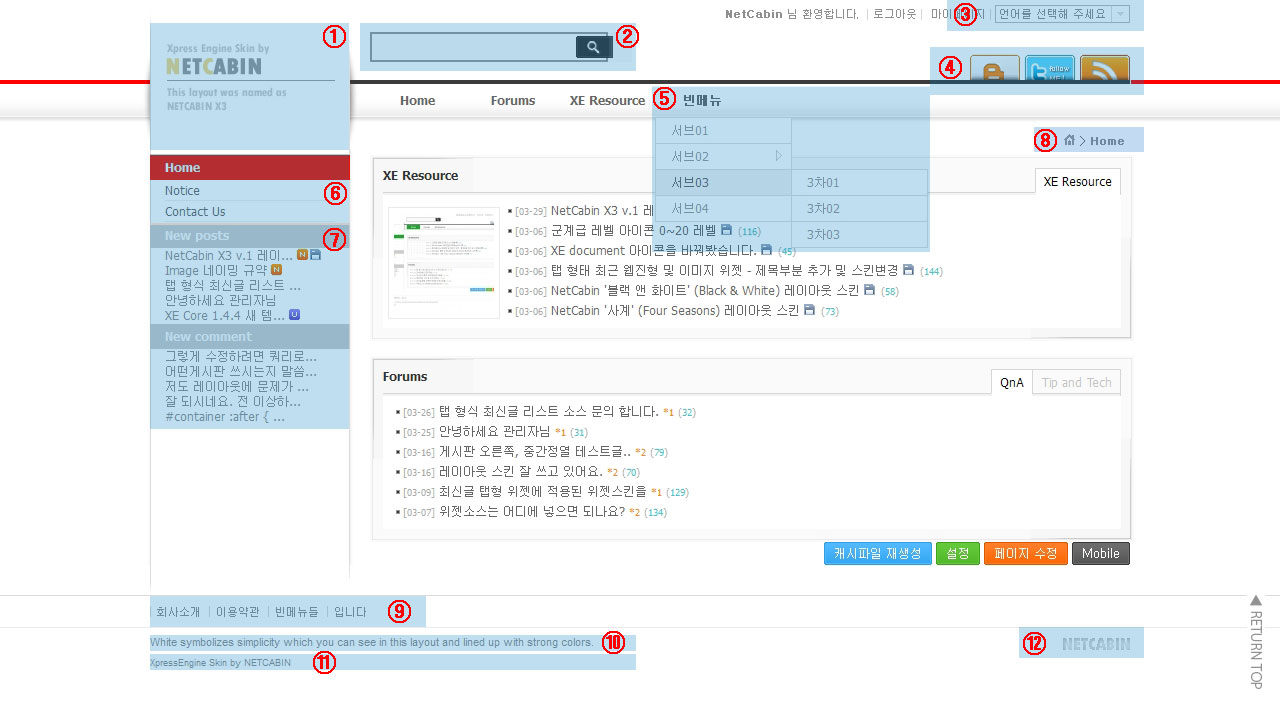Click the 캐시파일 재생성 button
This screenshot has height=720, width=1280.
[878, 553]
